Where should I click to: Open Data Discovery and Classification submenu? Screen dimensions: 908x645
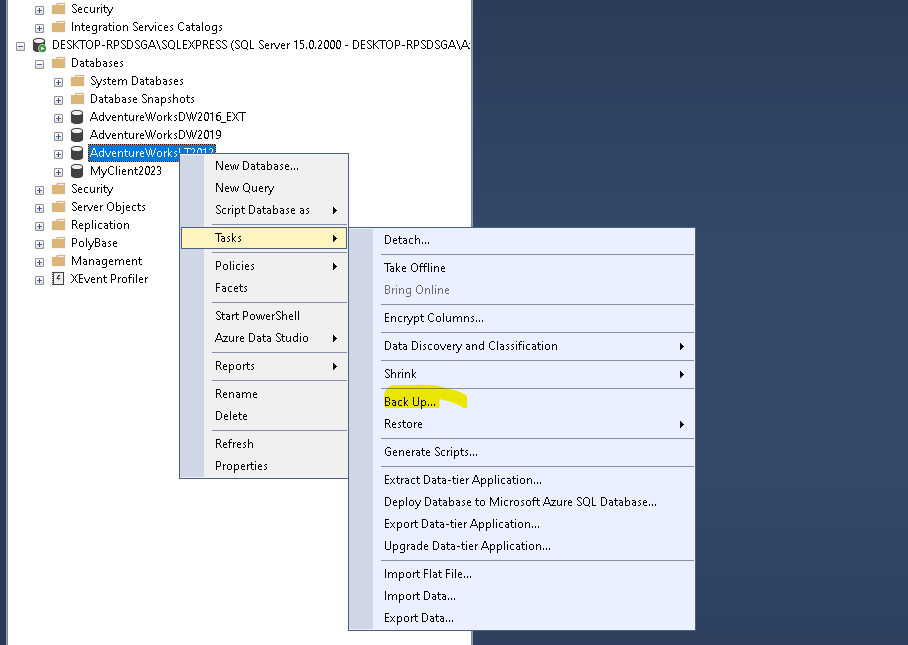tap(522, 346)
